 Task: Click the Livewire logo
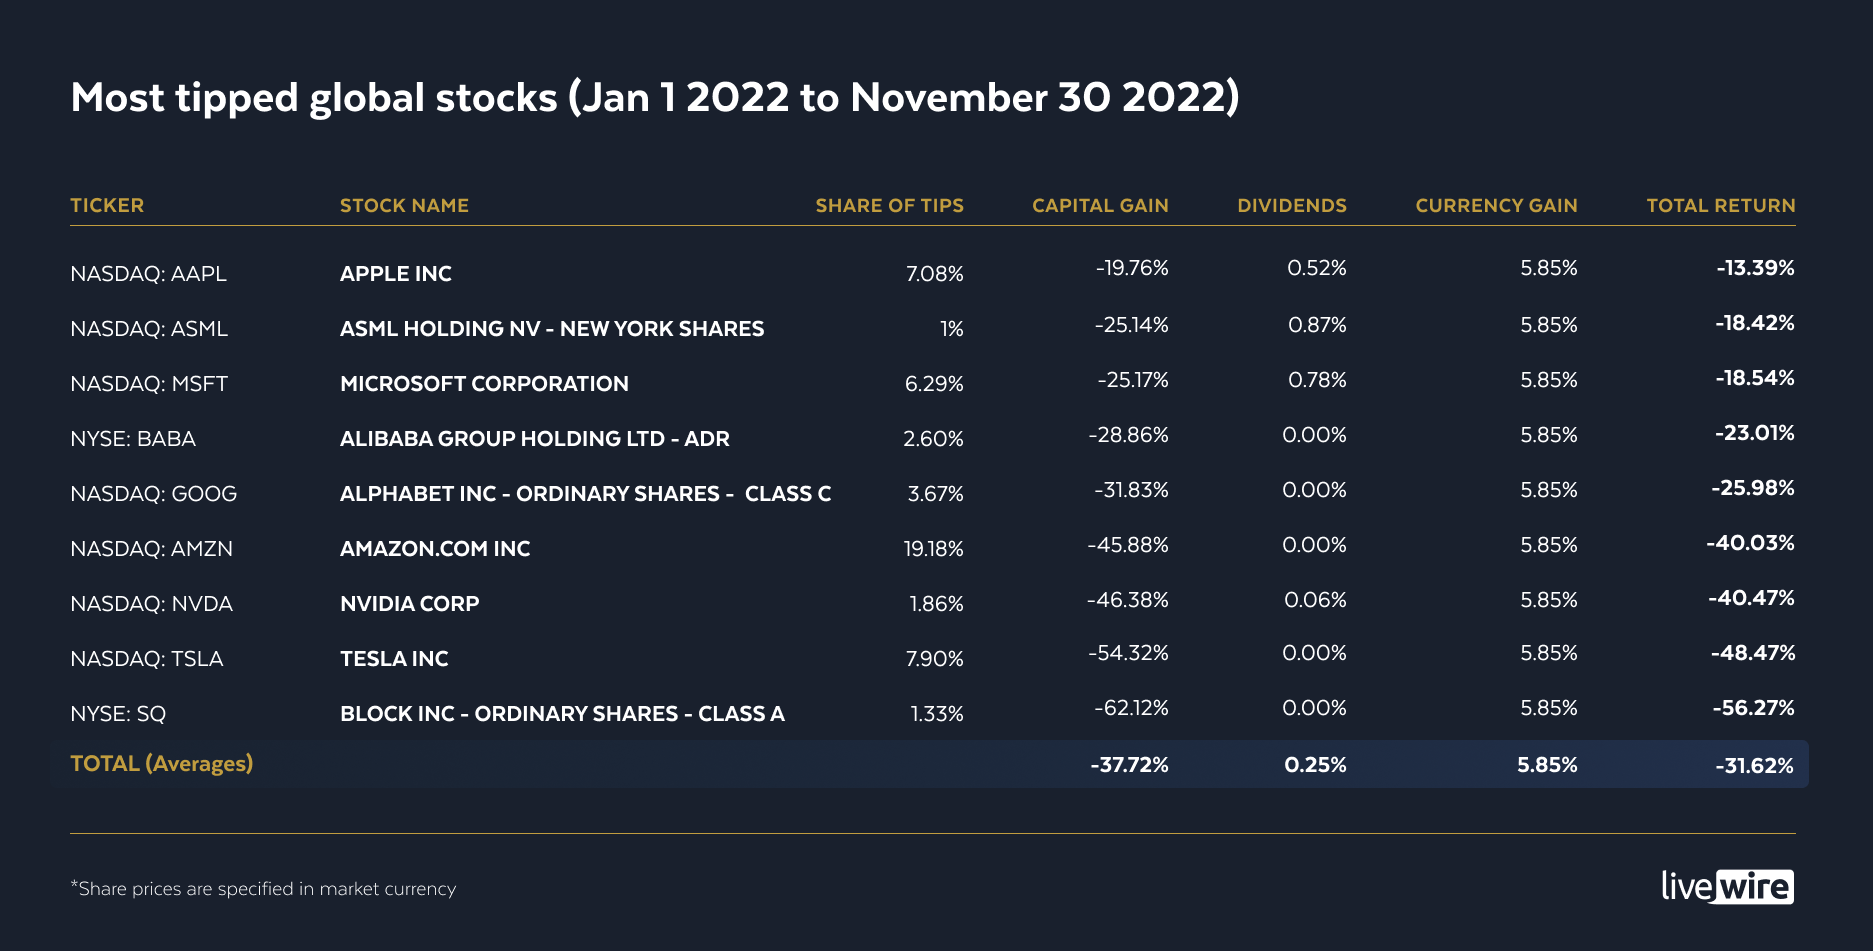click(1727, 886)
